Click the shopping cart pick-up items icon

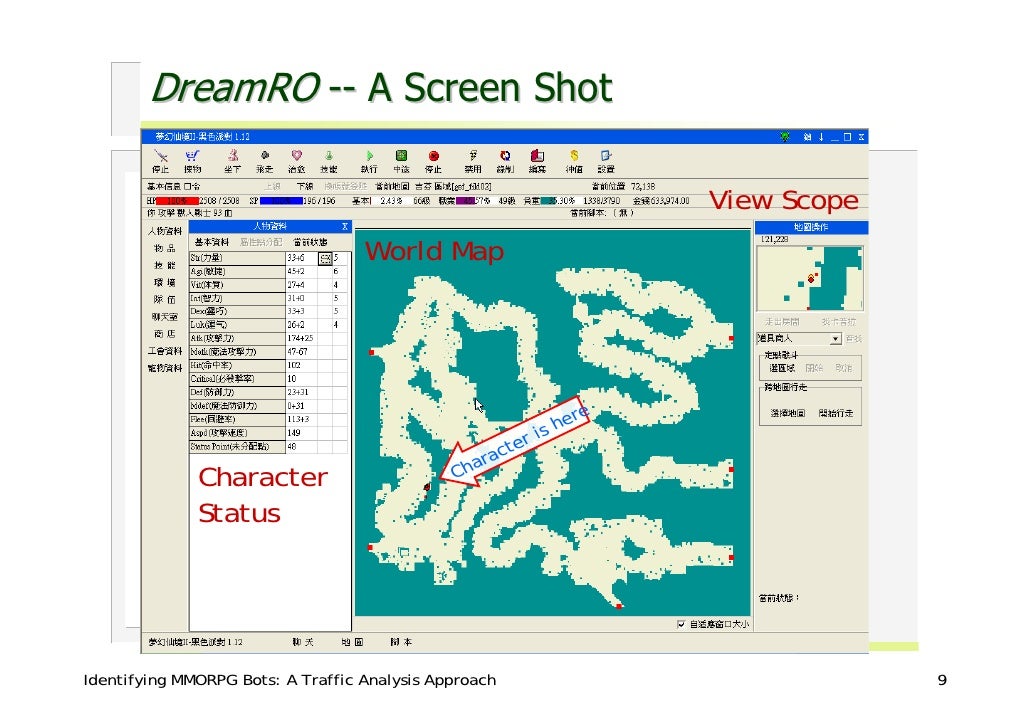[192, 156]
